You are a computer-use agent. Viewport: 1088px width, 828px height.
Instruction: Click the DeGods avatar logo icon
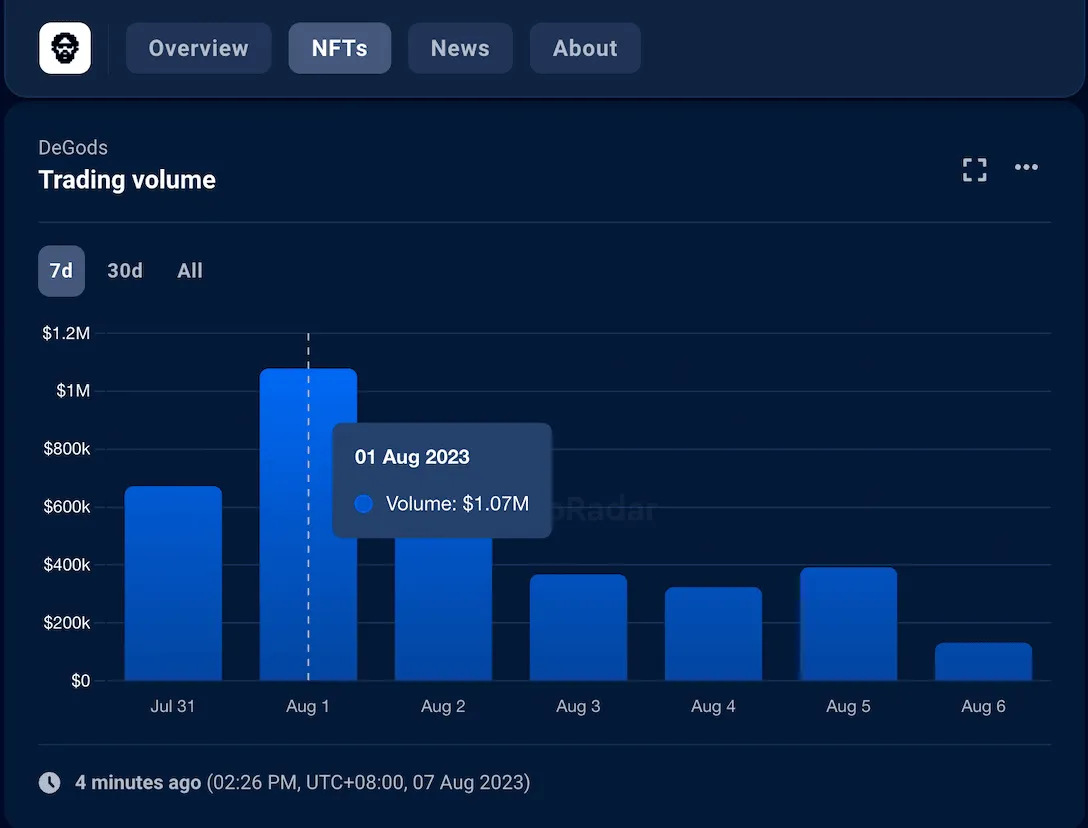[65, 48]
